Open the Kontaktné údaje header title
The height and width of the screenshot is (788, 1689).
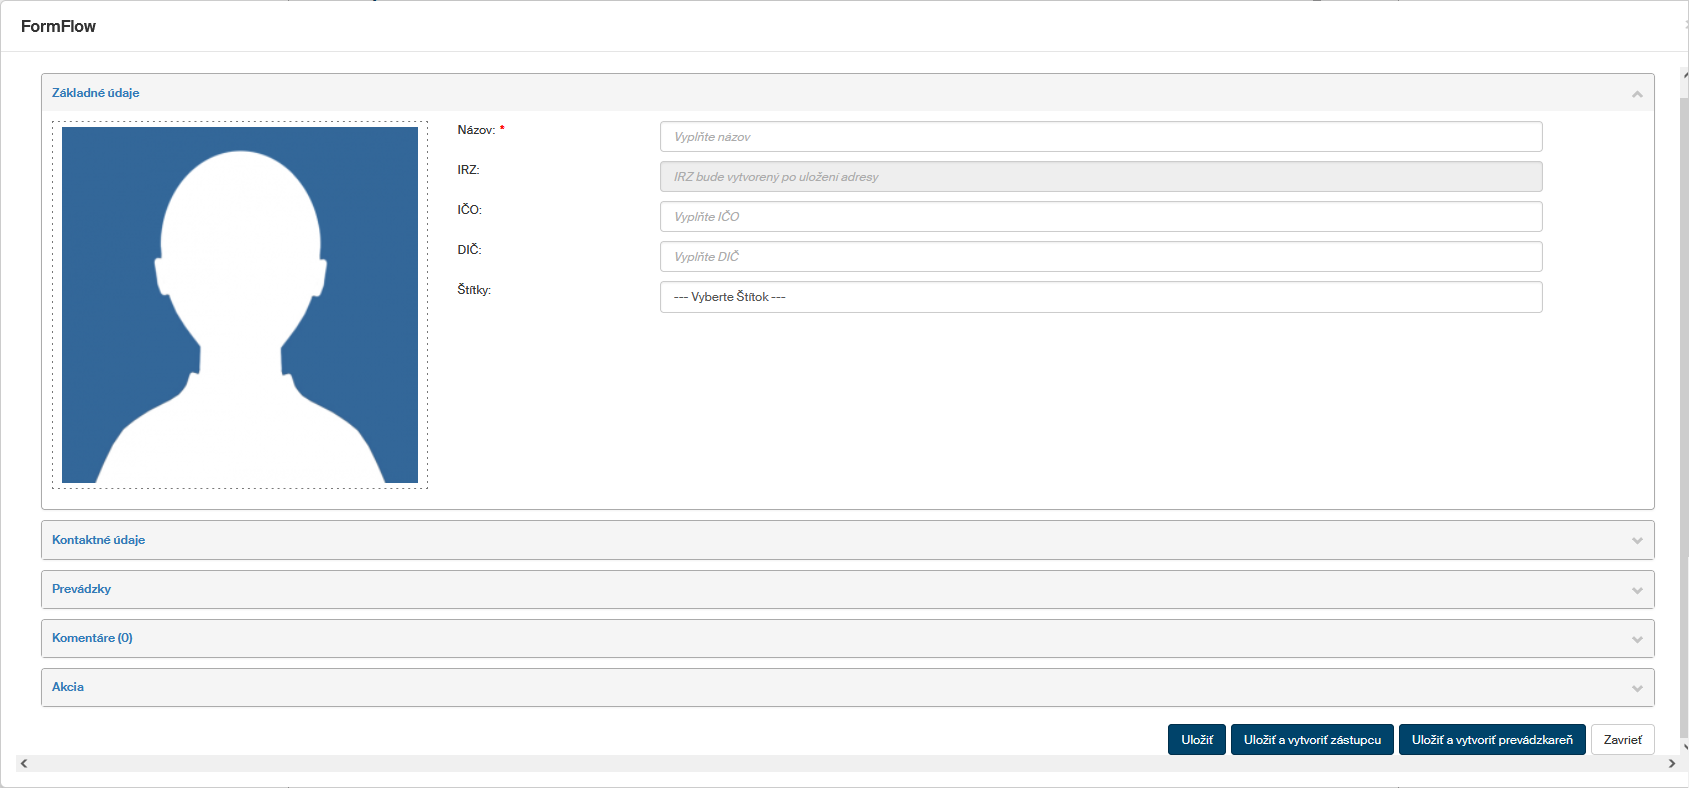[x=98, y=540]
